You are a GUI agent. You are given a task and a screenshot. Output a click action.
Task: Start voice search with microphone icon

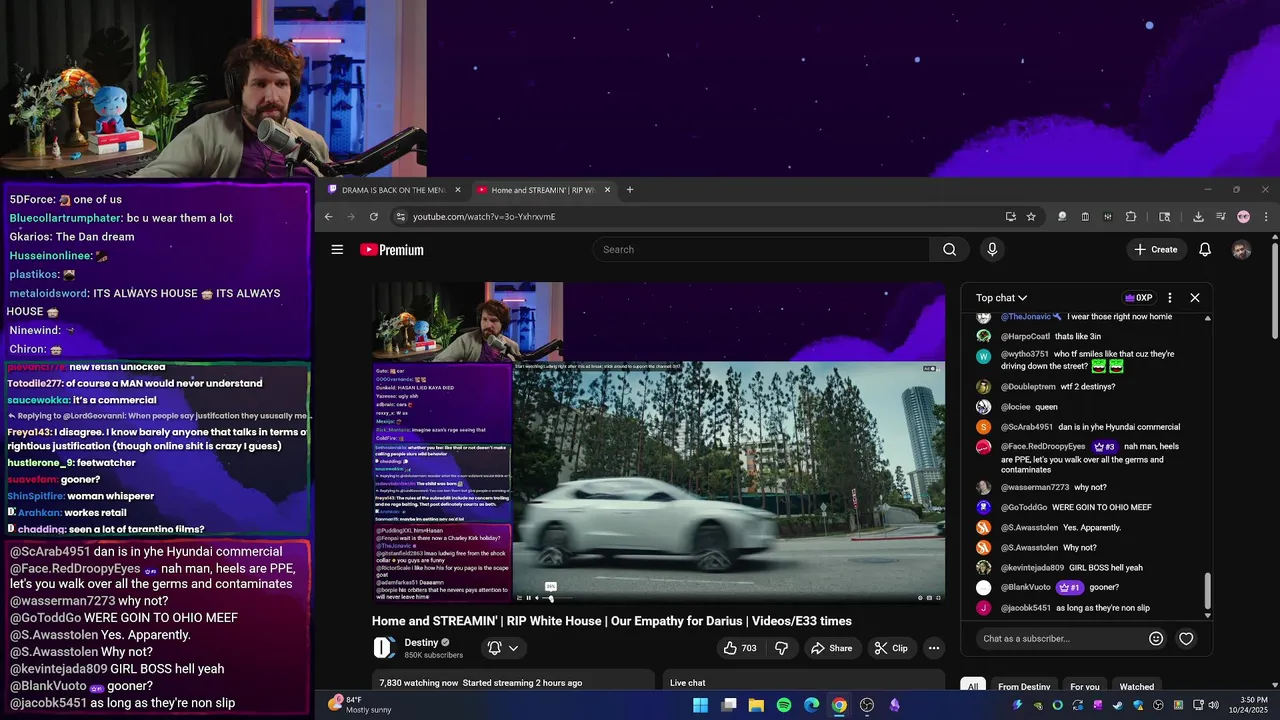pyautogui.click(x=992, y=250)
